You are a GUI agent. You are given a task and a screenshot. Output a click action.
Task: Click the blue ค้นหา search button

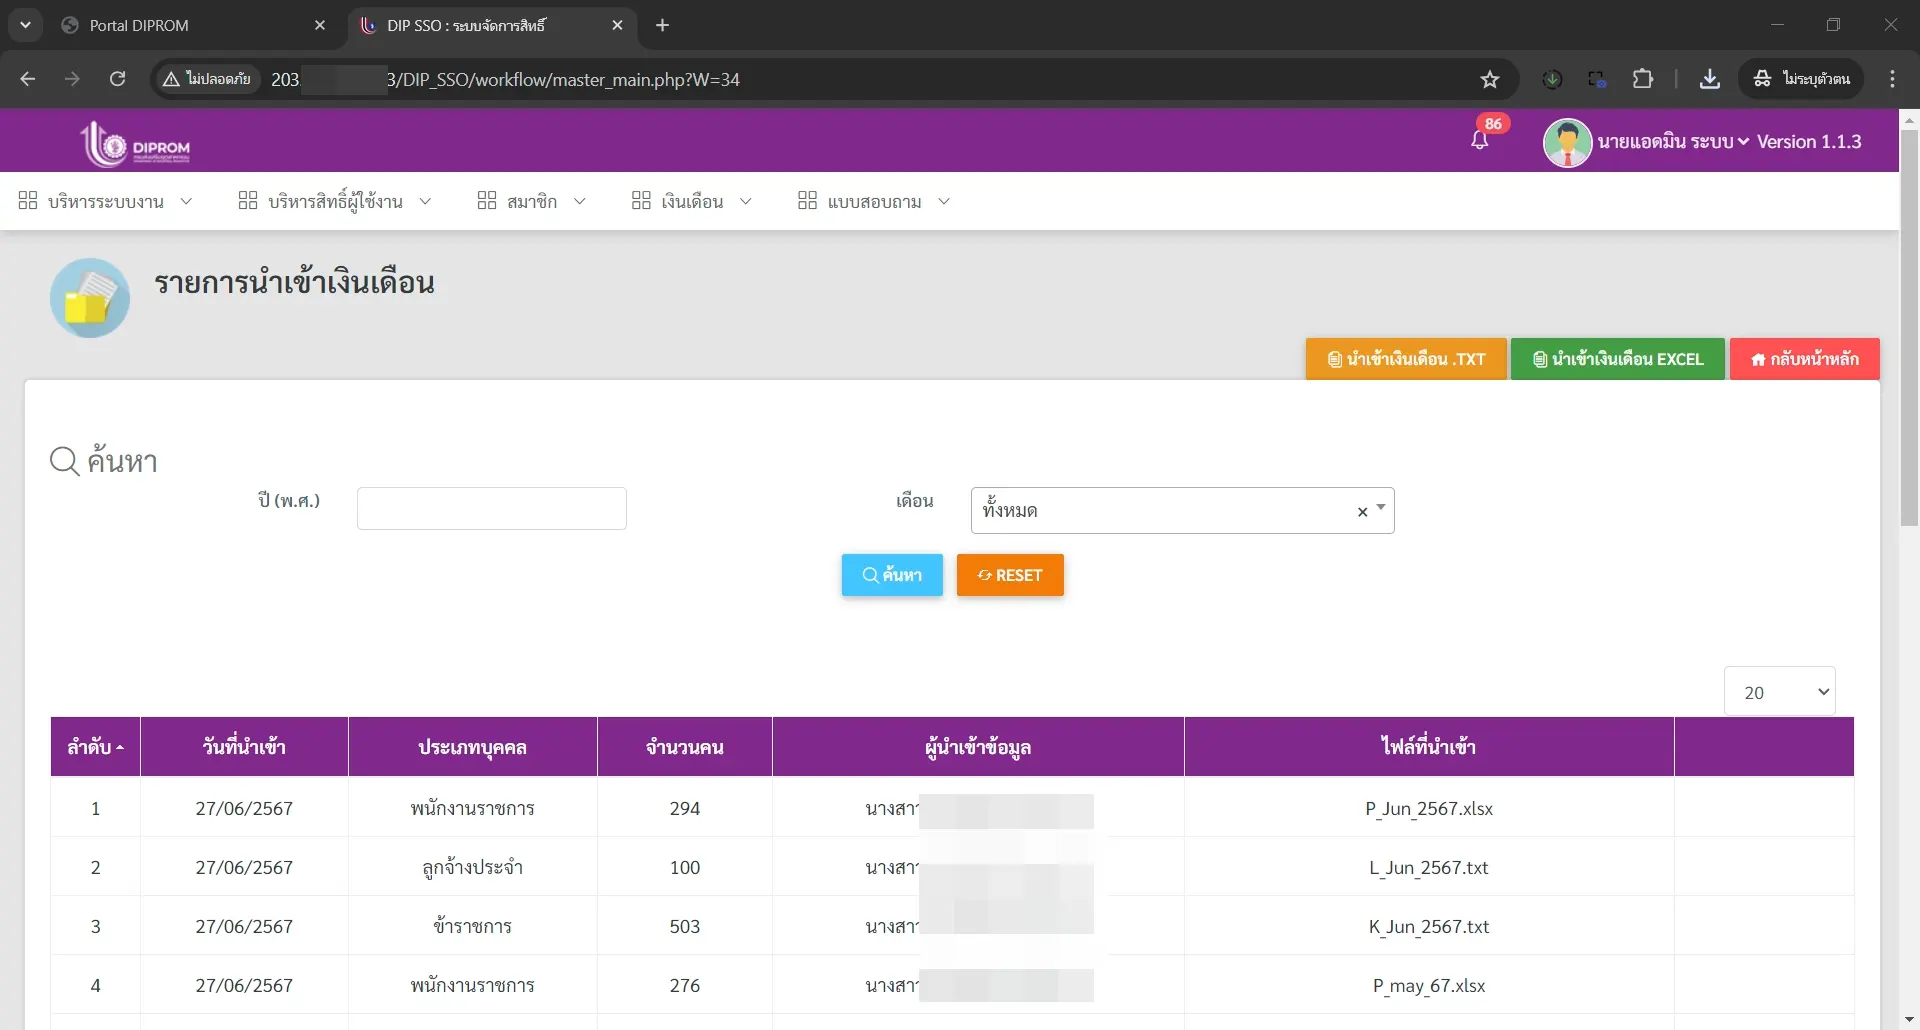(892, 575)
